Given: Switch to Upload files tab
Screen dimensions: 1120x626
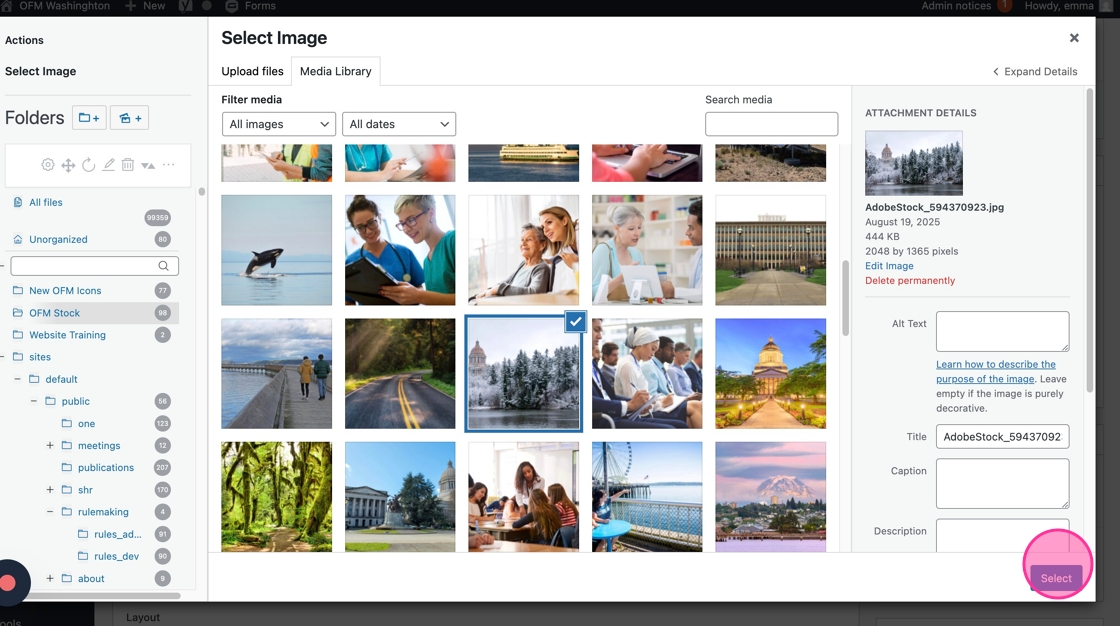Looking at the screenshot, I should tap(252, 71).
